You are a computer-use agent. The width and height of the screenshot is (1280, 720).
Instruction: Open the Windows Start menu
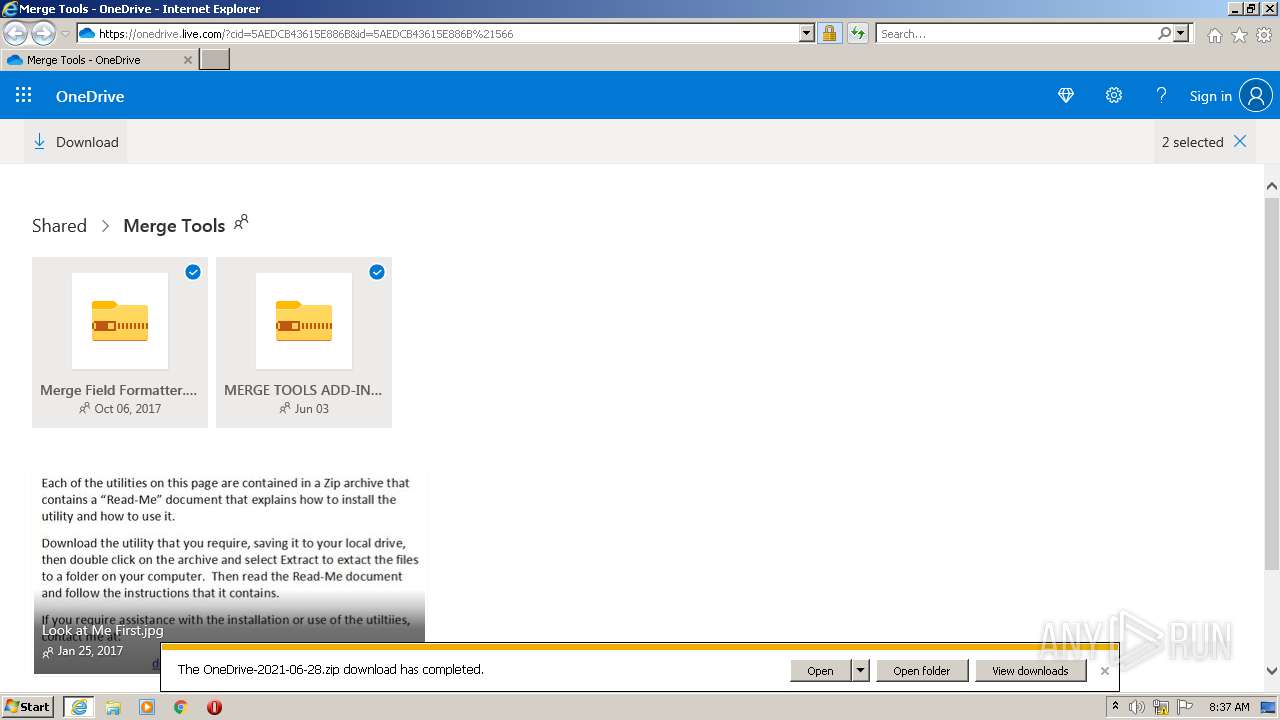pyautogui.click(x=28, y=706)
